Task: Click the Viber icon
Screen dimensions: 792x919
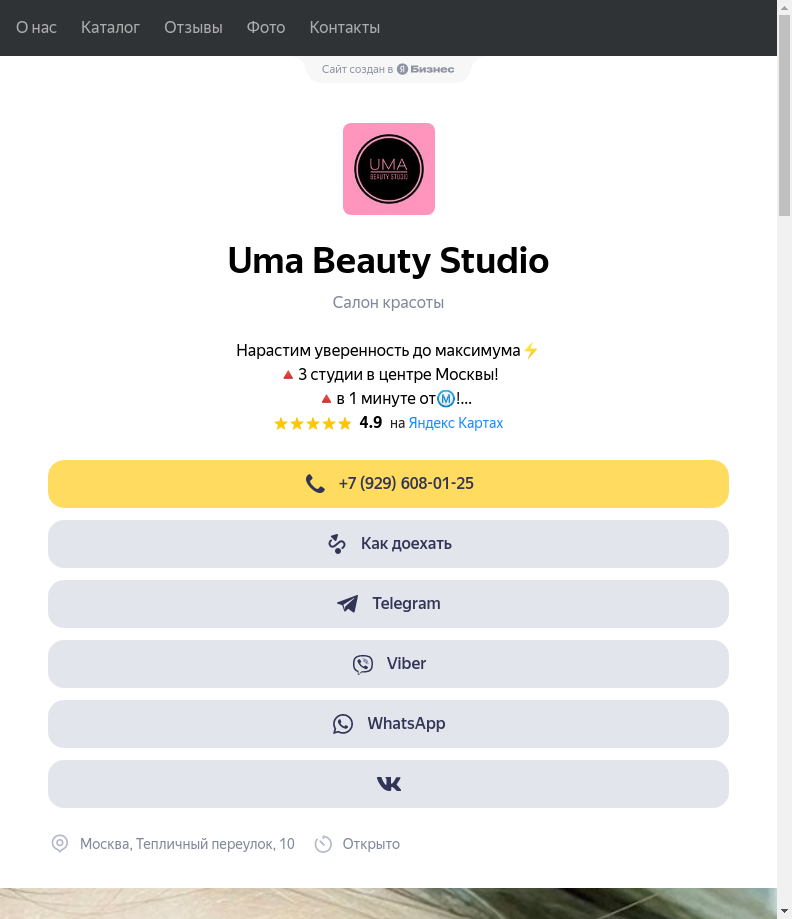Action: 363,664
